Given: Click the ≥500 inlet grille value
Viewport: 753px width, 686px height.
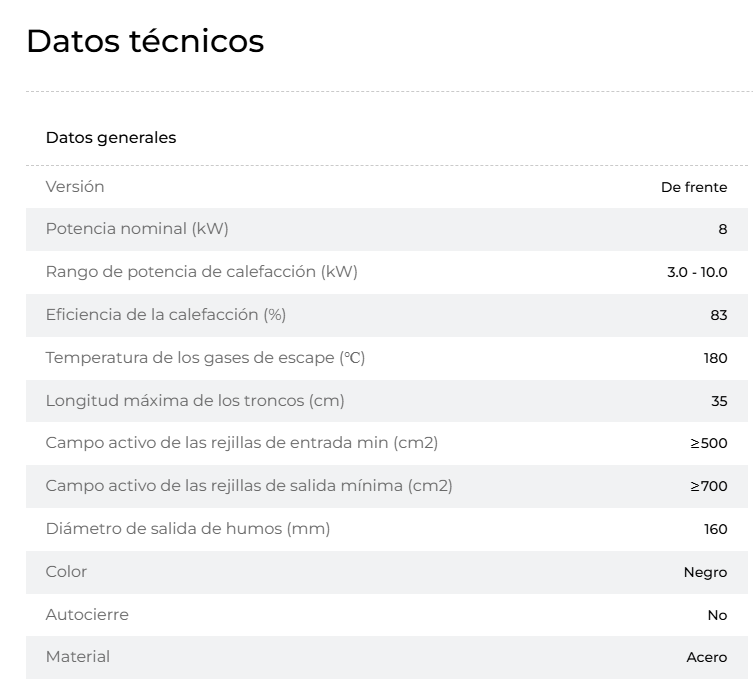Looking at the screenshot, I should 709,443.
